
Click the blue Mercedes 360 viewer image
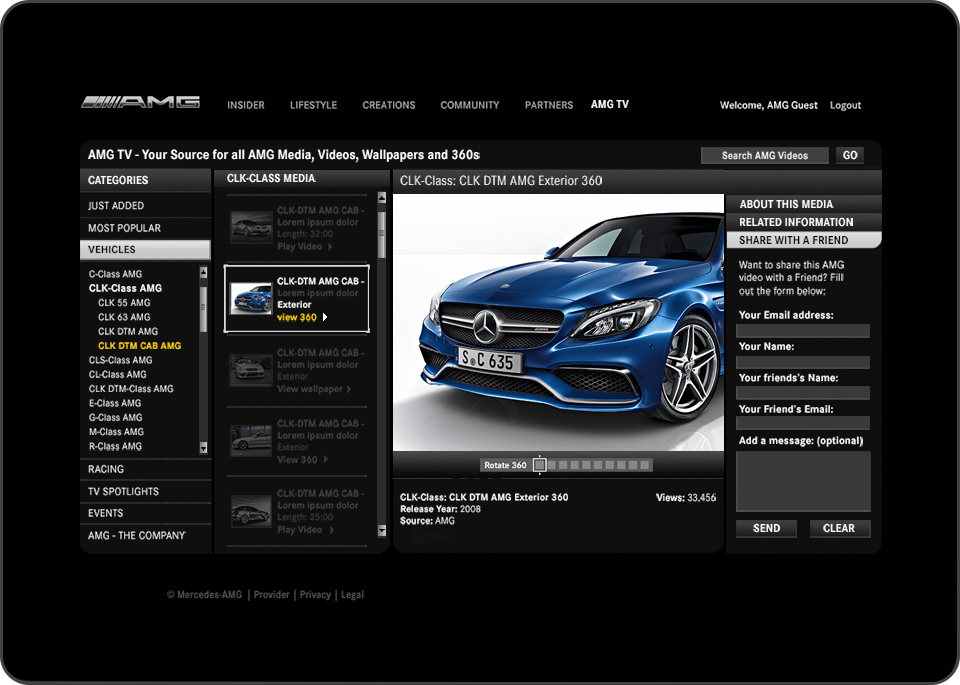point(558,323)
